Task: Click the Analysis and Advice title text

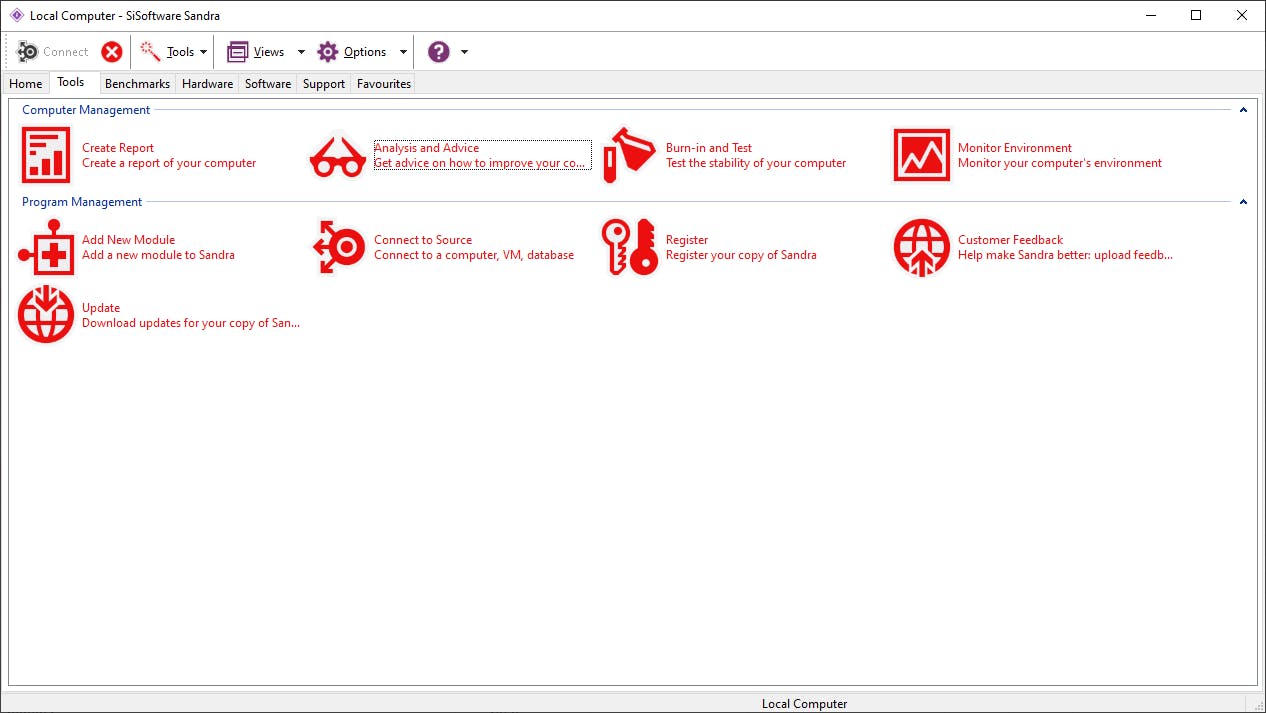Action: click(426, 148)
